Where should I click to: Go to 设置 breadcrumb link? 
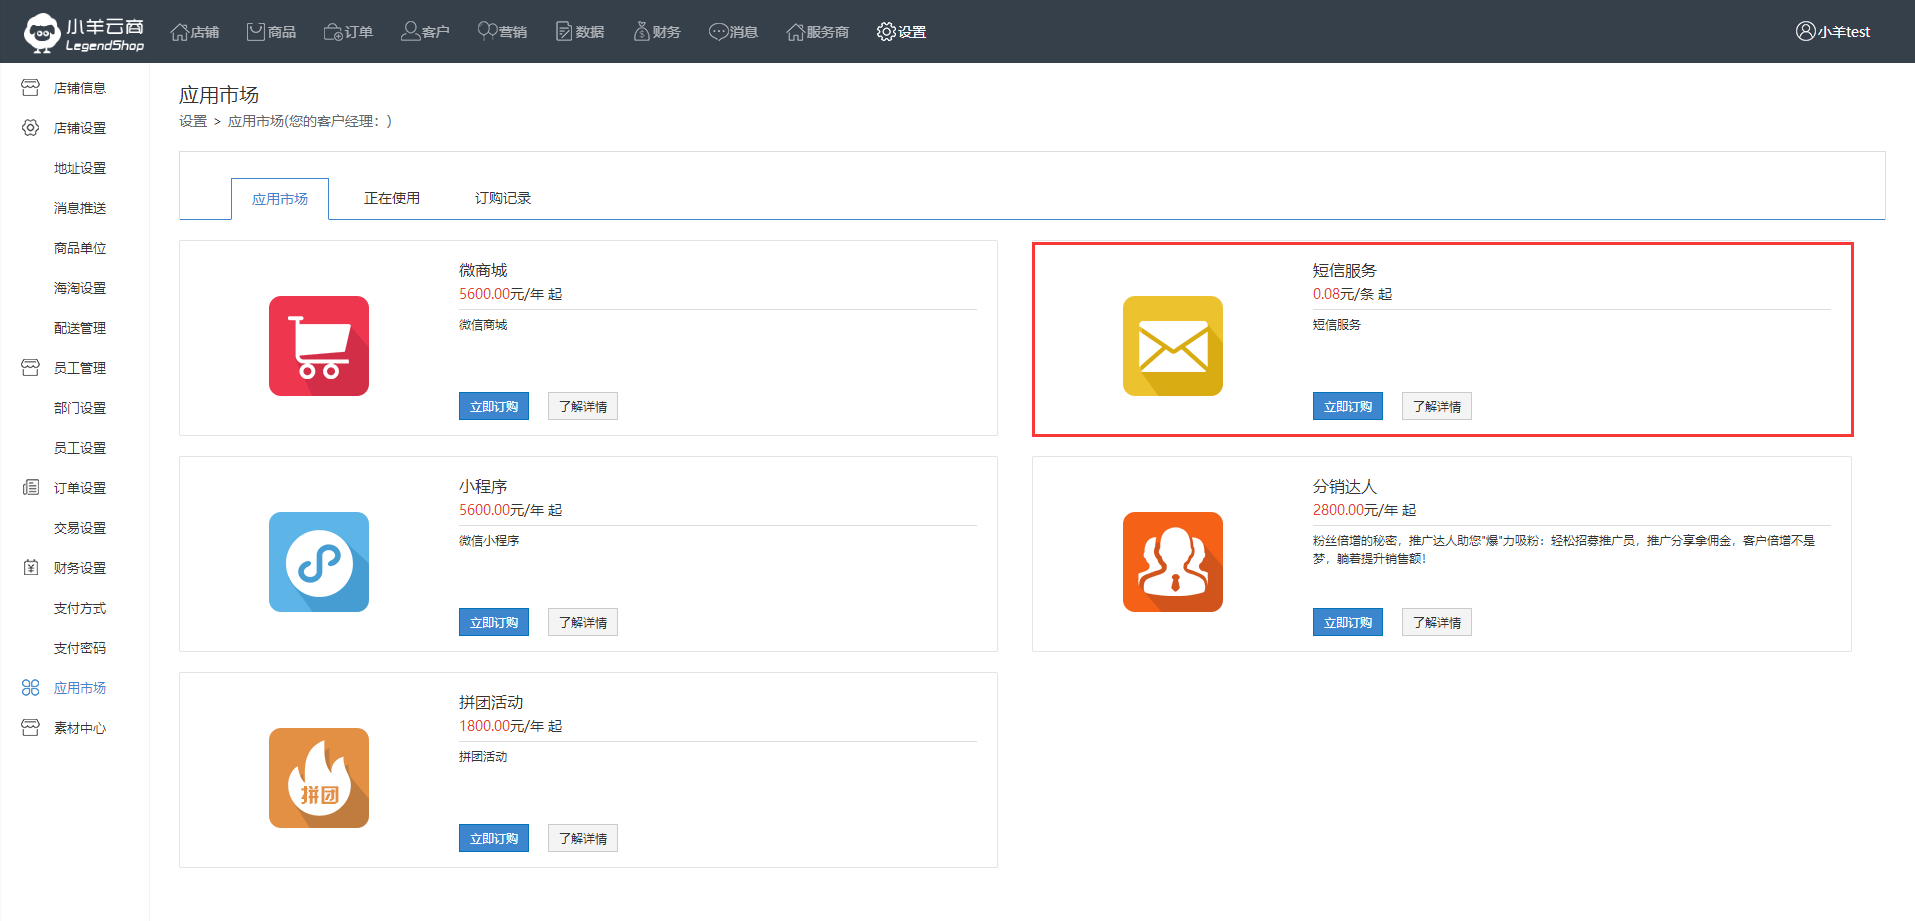pos(192,121)
